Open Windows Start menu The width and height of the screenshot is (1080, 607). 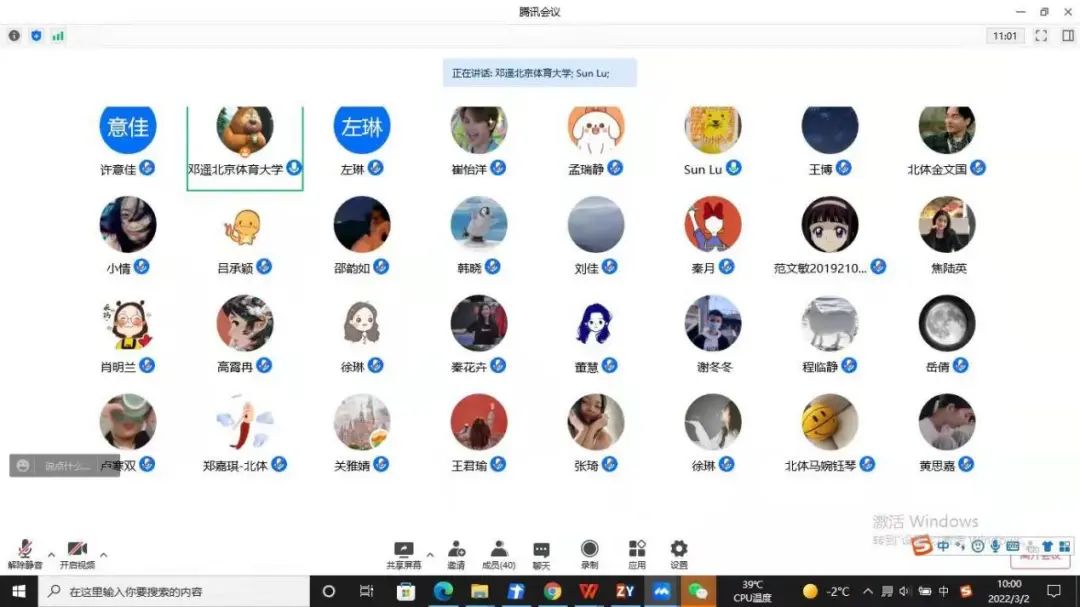tap(19, 591)
